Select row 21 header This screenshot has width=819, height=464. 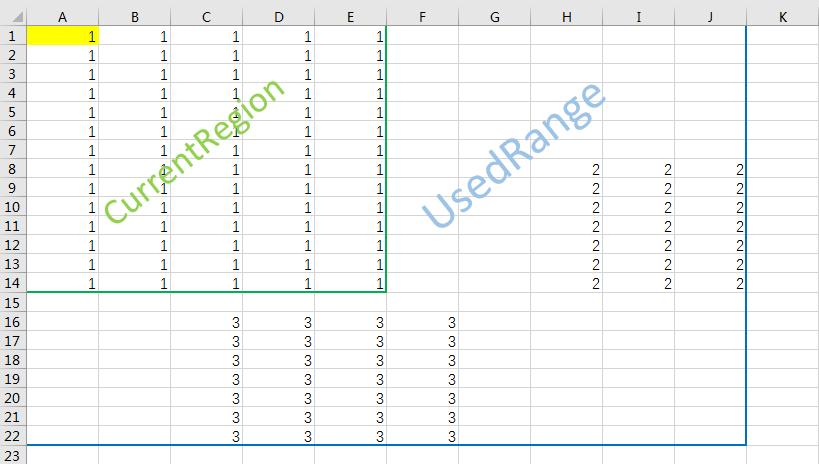tap(13, 417)
